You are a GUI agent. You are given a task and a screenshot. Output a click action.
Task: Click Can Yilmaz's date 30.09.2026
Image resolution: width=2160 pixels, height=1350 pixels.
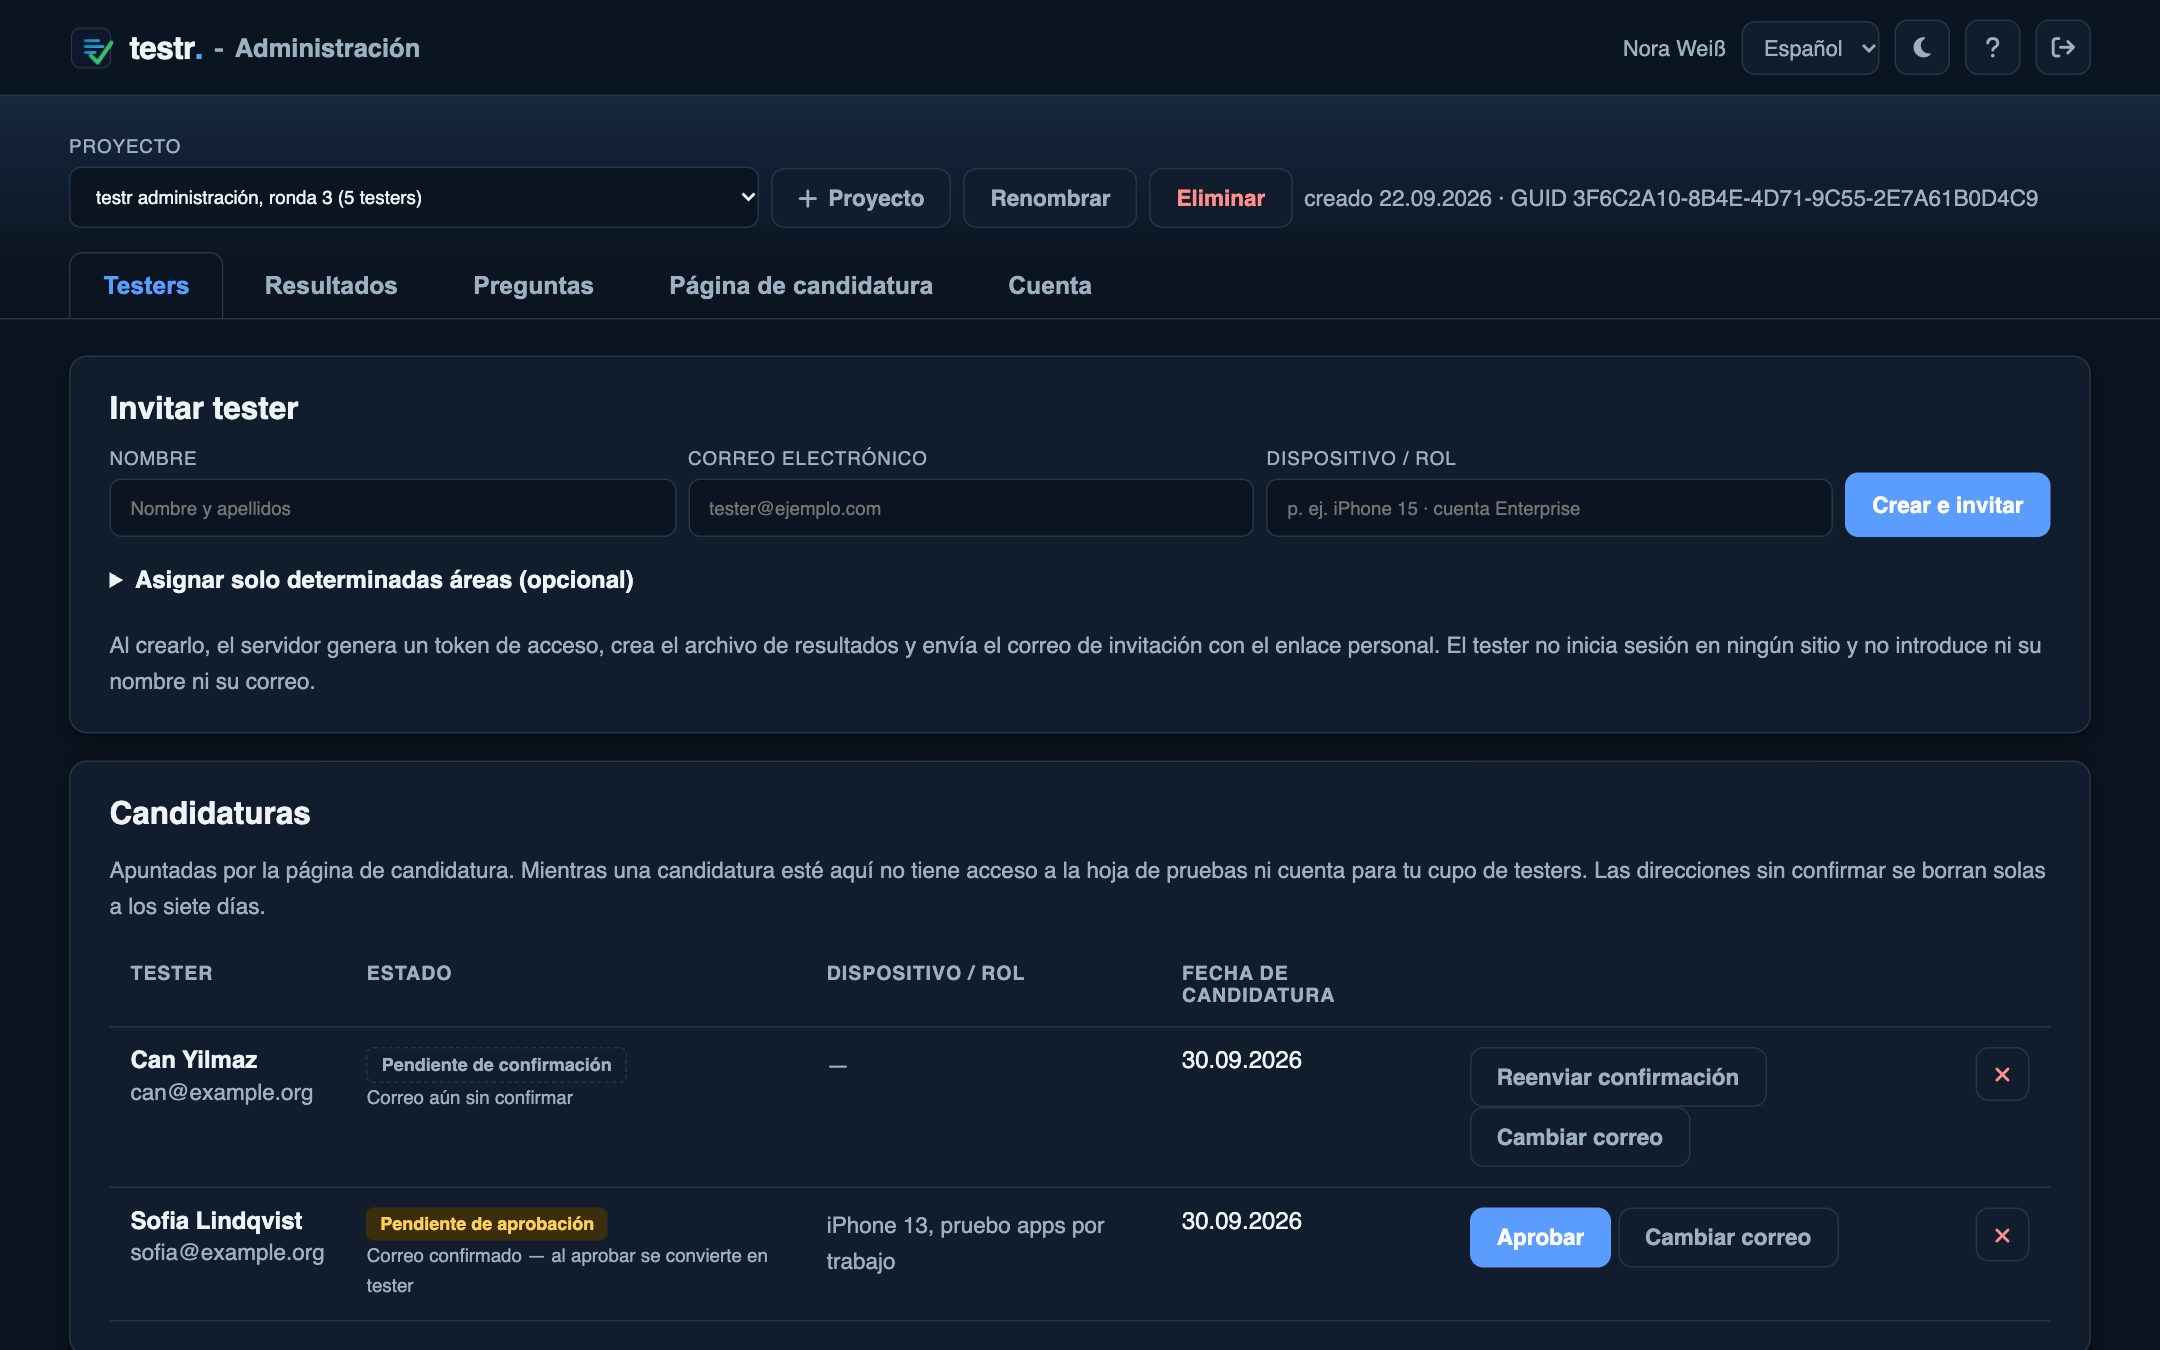tap(1241, 1060)
